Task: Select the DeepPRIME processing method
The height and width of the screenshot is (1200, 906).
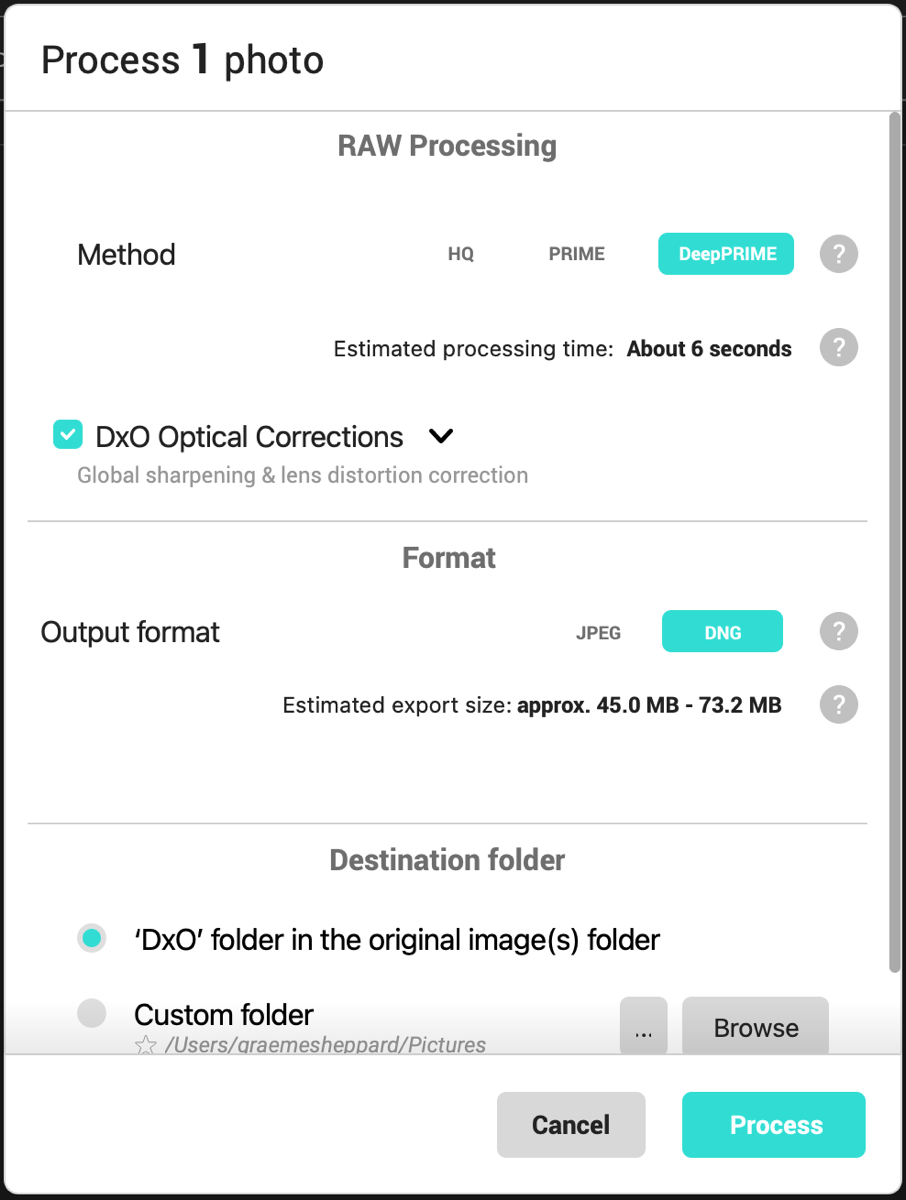Action: click(x=726, y=254)
